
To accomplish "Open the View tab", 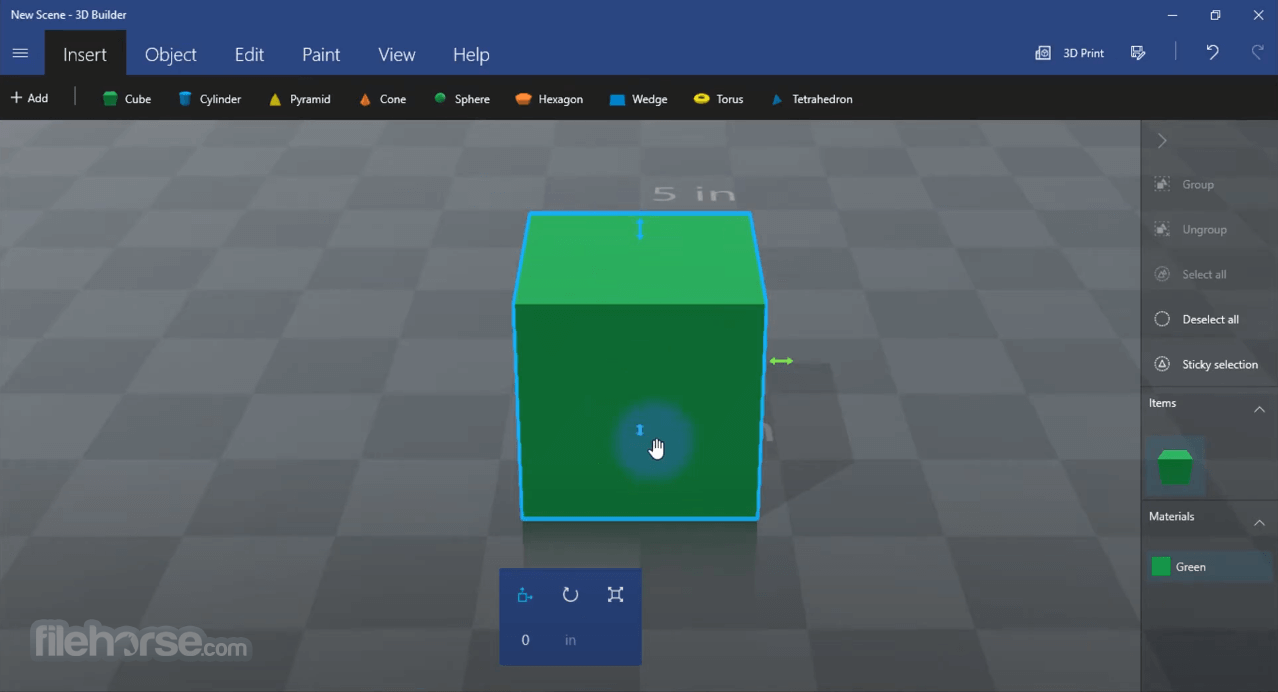I will (x=397, y=54).
